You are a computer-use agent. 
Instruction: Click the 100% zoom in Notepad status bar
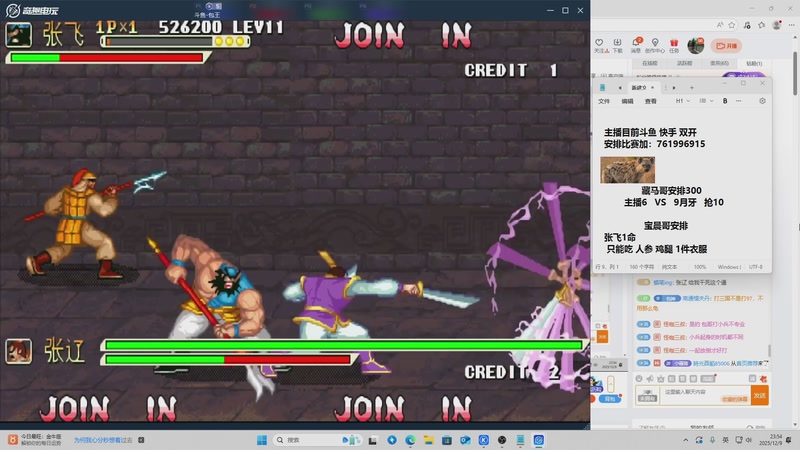pyautogui.click(x=700, y=267)
